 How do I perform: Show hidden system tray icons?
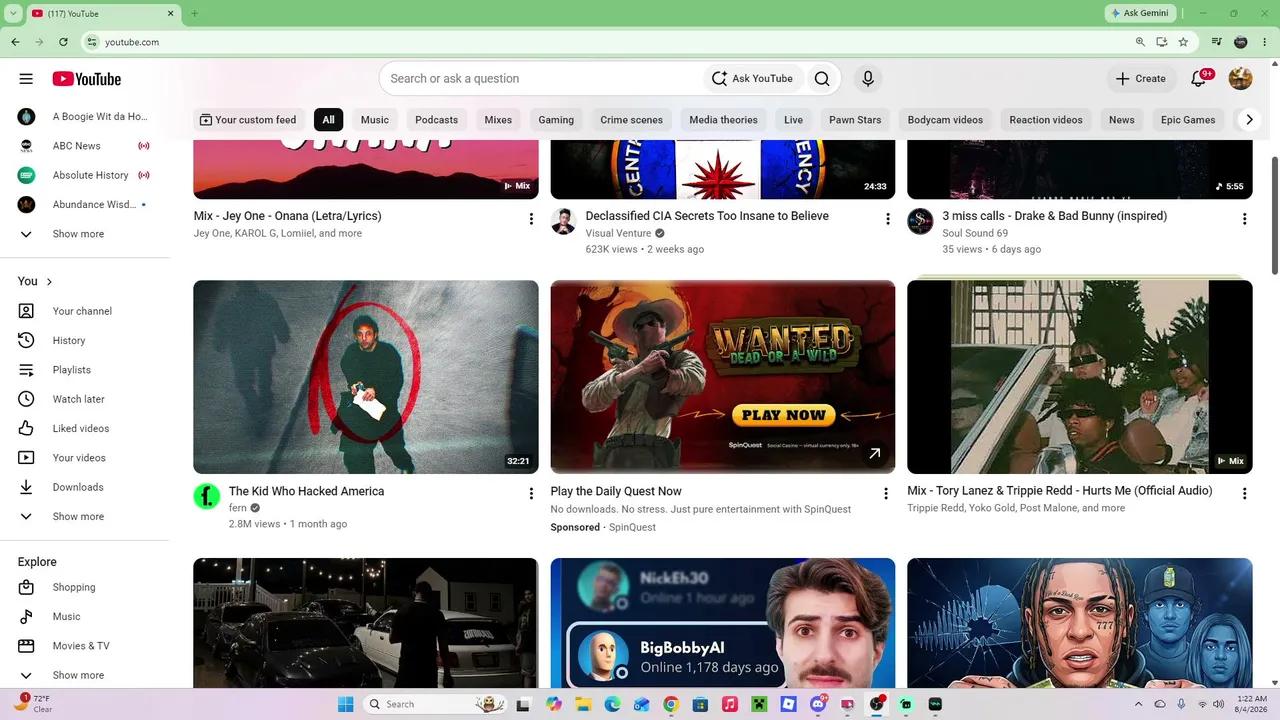(x=1138, y=704)
